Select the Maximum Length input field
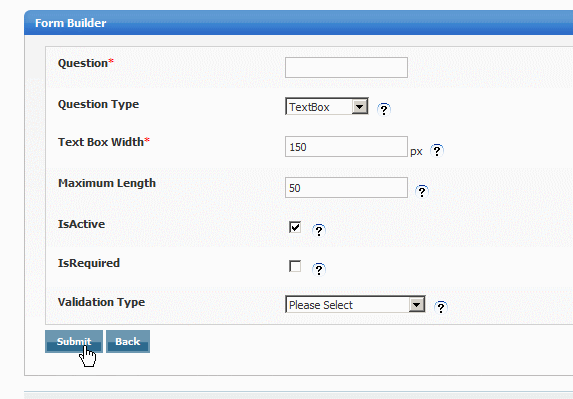Screen dimensions: 573x399 (346, 188)
